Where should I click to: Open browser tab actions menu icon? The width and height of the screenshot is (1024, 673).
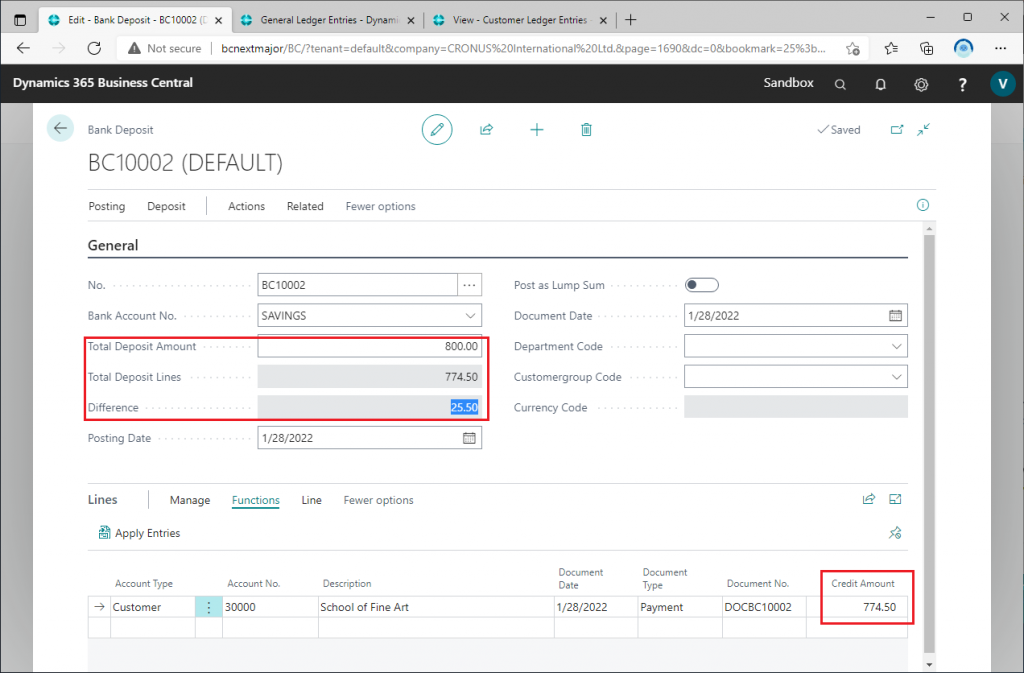[x=20, y=20]
